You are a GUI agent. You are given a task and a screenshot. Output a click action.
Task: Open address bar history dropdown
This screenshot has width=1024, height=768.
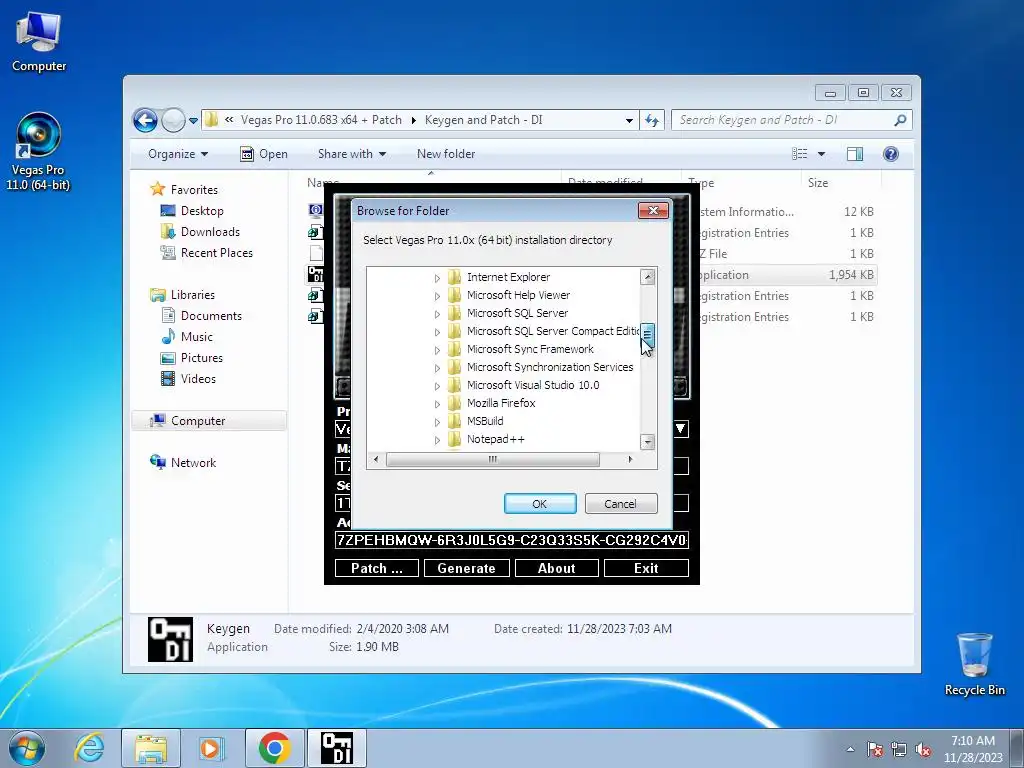pyautogui.click(x=629, y=121)
